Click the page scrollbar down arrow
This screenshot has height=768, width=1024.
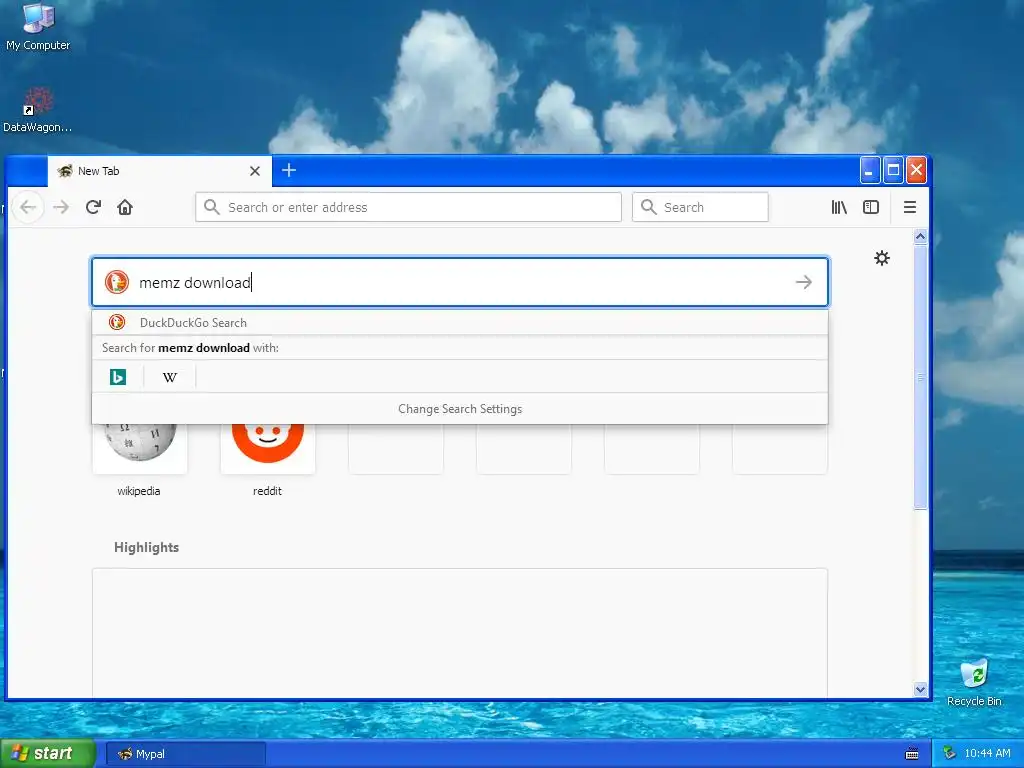(x=920, y=689)
